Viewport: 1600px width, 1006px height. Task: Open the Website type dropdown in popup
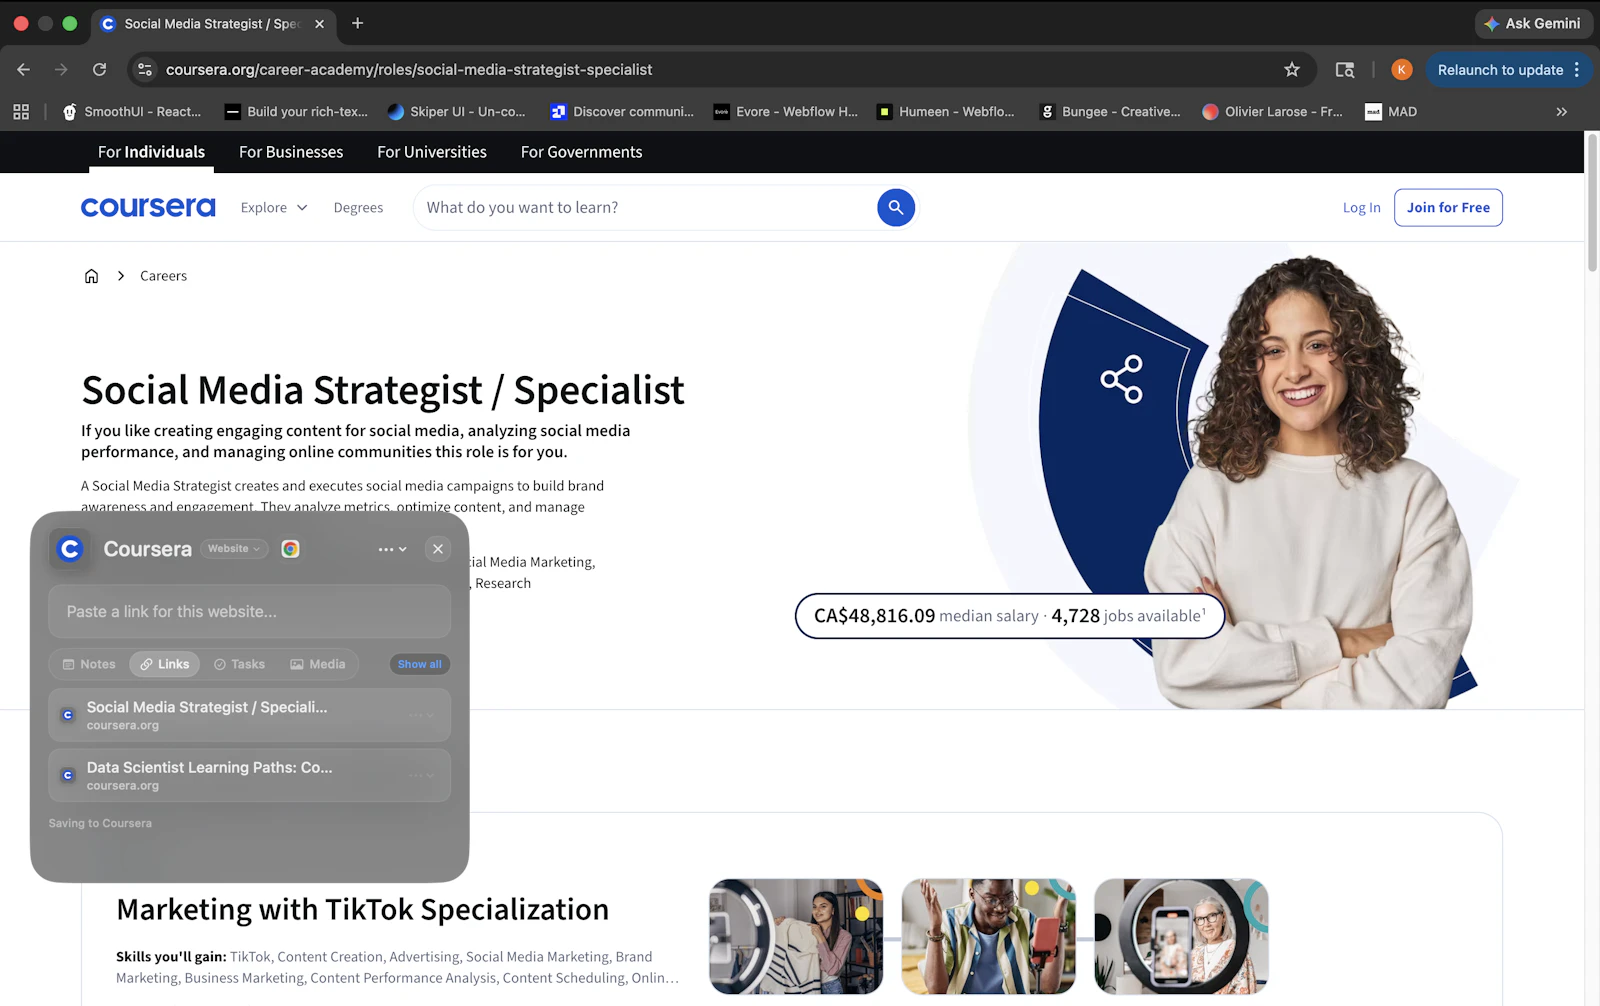(234, 549)
